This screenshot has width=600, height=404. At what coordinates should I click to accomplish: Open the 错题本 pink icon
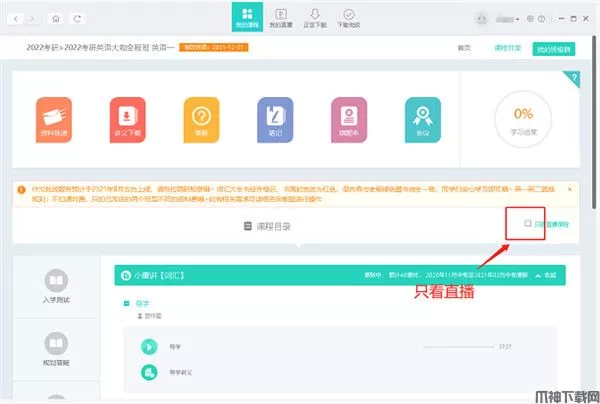(349, 120)
